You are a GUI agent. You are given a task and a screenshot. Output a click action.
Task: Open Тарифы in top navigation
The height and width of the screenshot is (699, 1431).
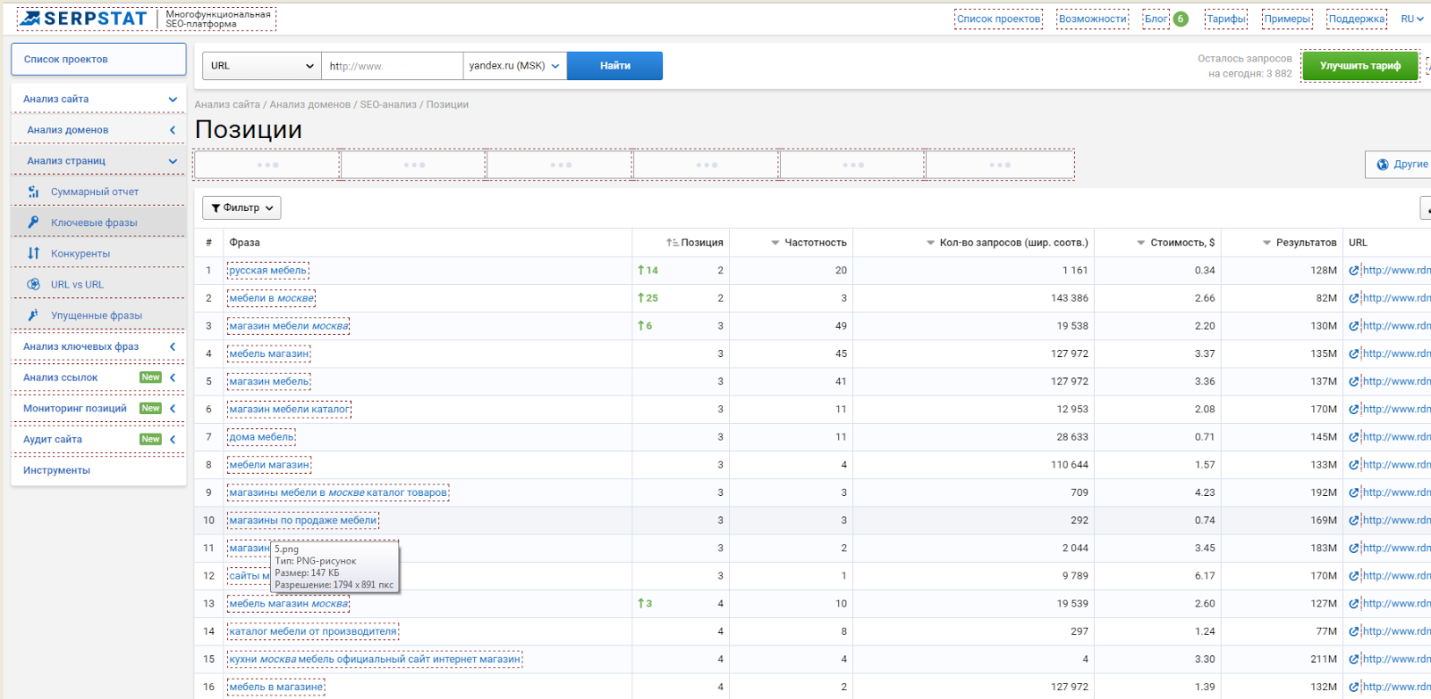point(1225,18)
